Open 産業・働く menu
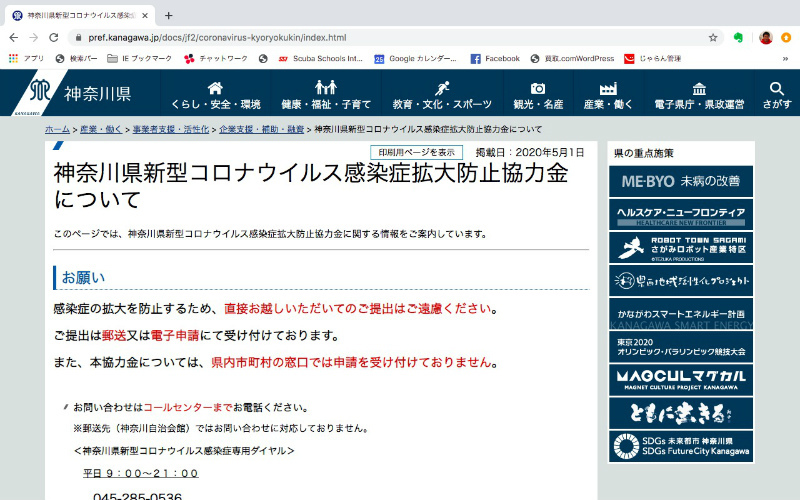 pyautogui.click(x=608, y=95)
